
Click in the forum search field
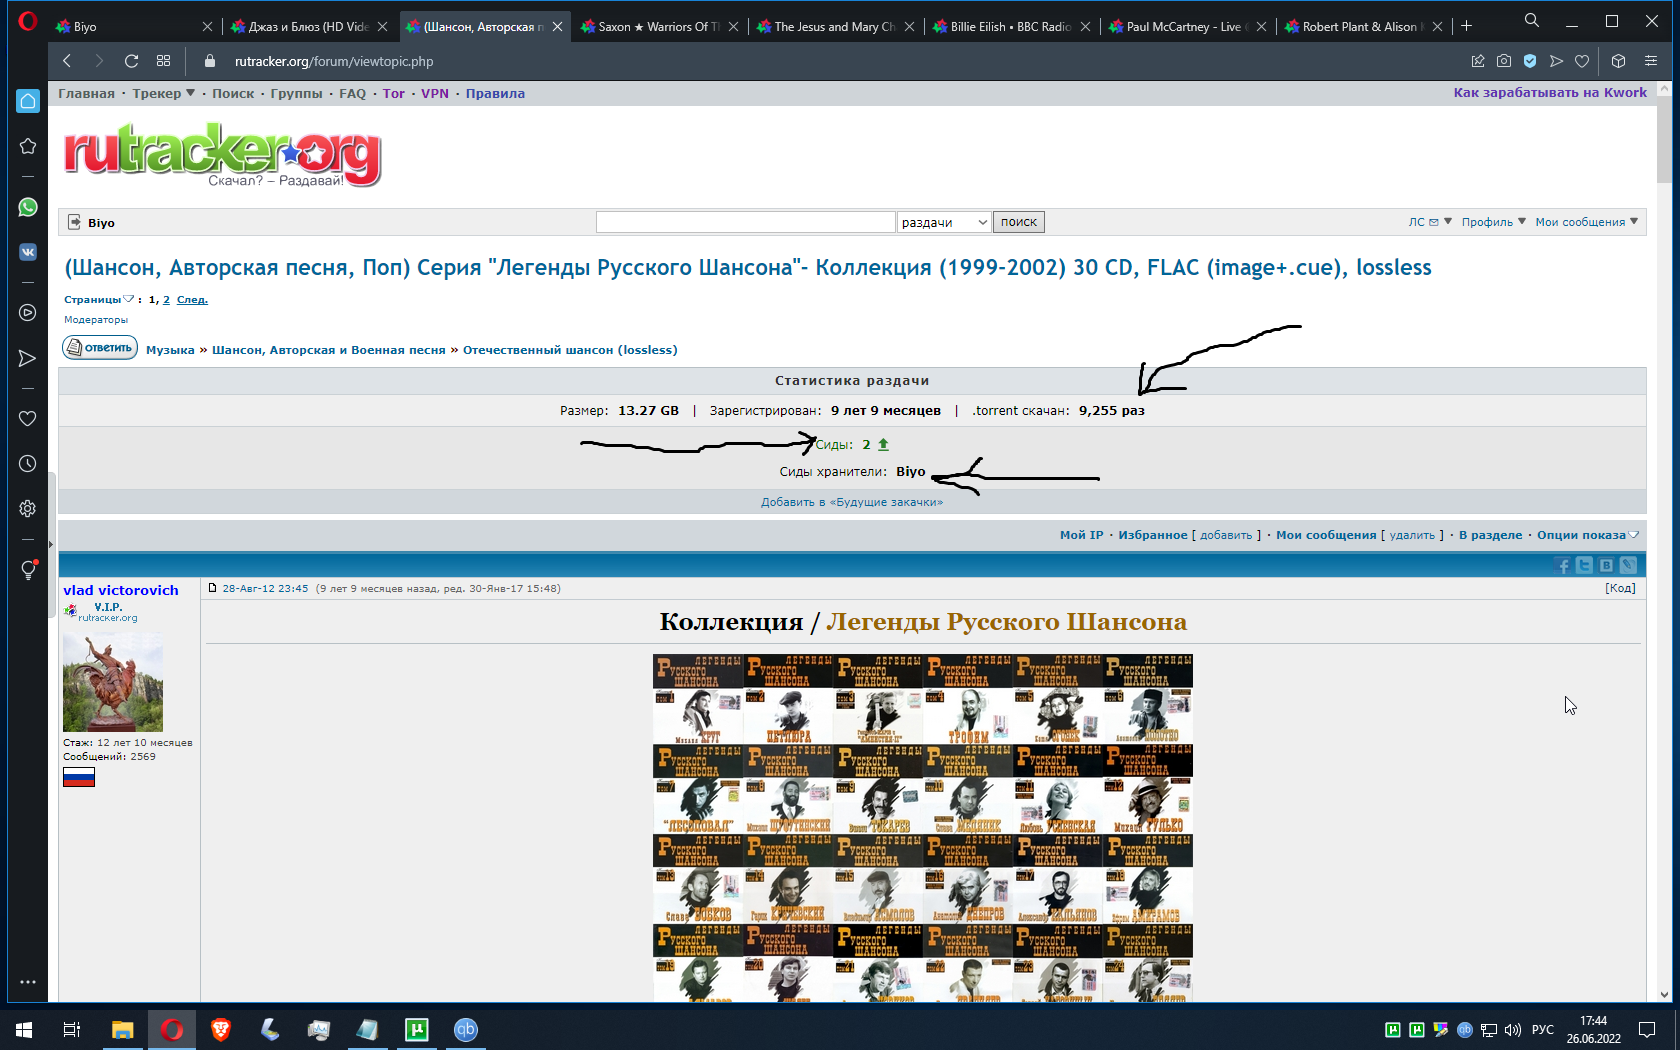pyautogui.click(x=745, y=222)
